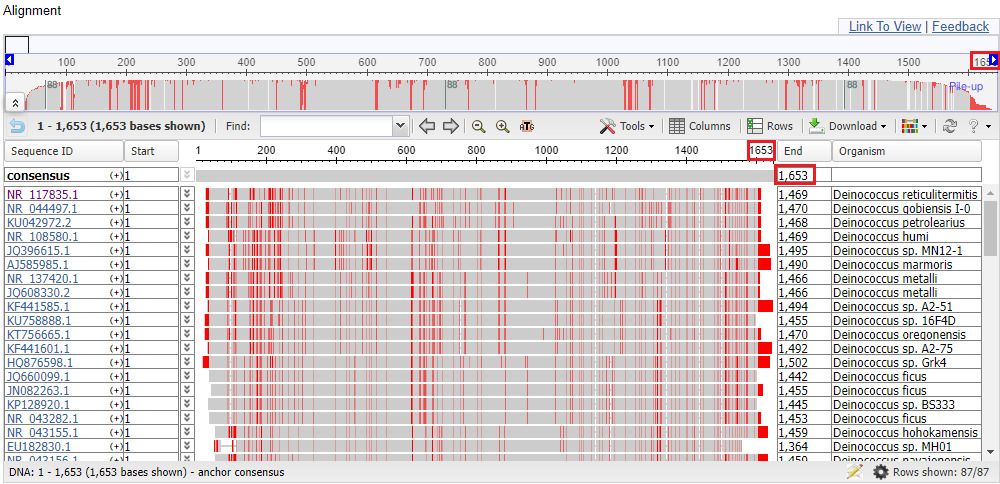This screenshot has height=484, width=1000.
Task: Expand row HQ876598.1 chevron
Action: click(187, 362)
